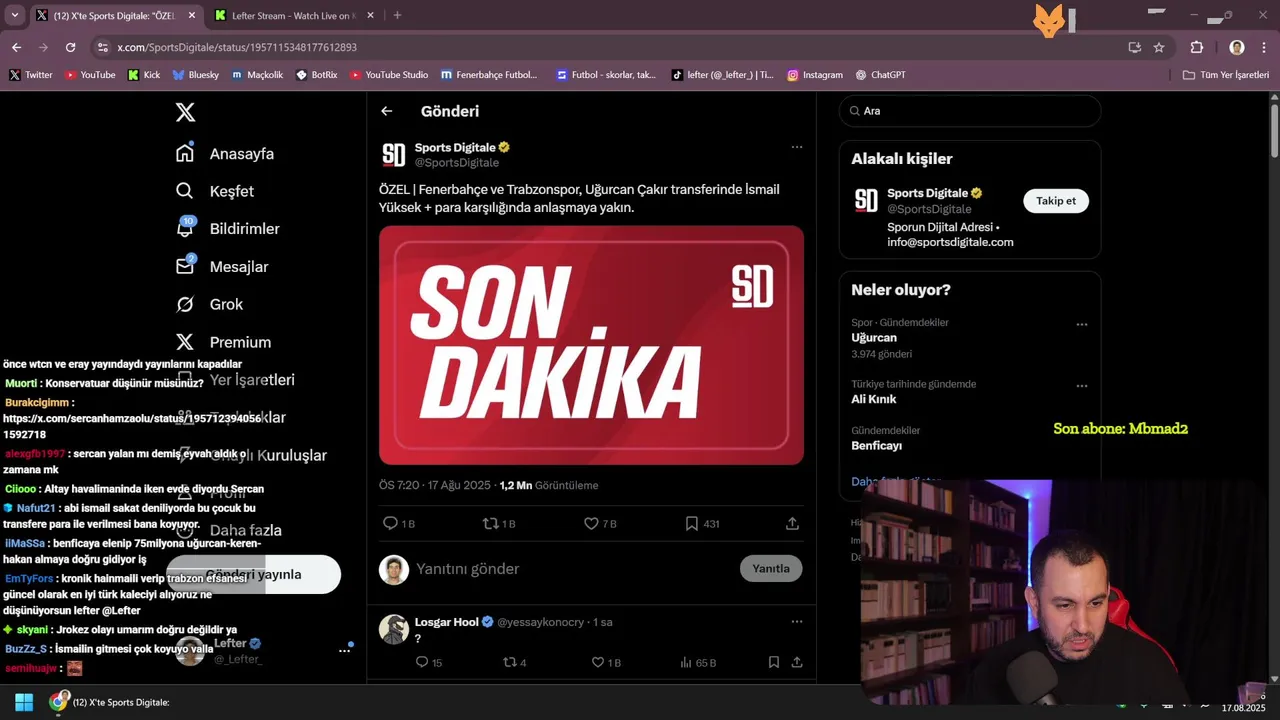Screen dimensions: 1280x720
Task: Open Bluesky bookmark
Action: (x=196, y=75)
